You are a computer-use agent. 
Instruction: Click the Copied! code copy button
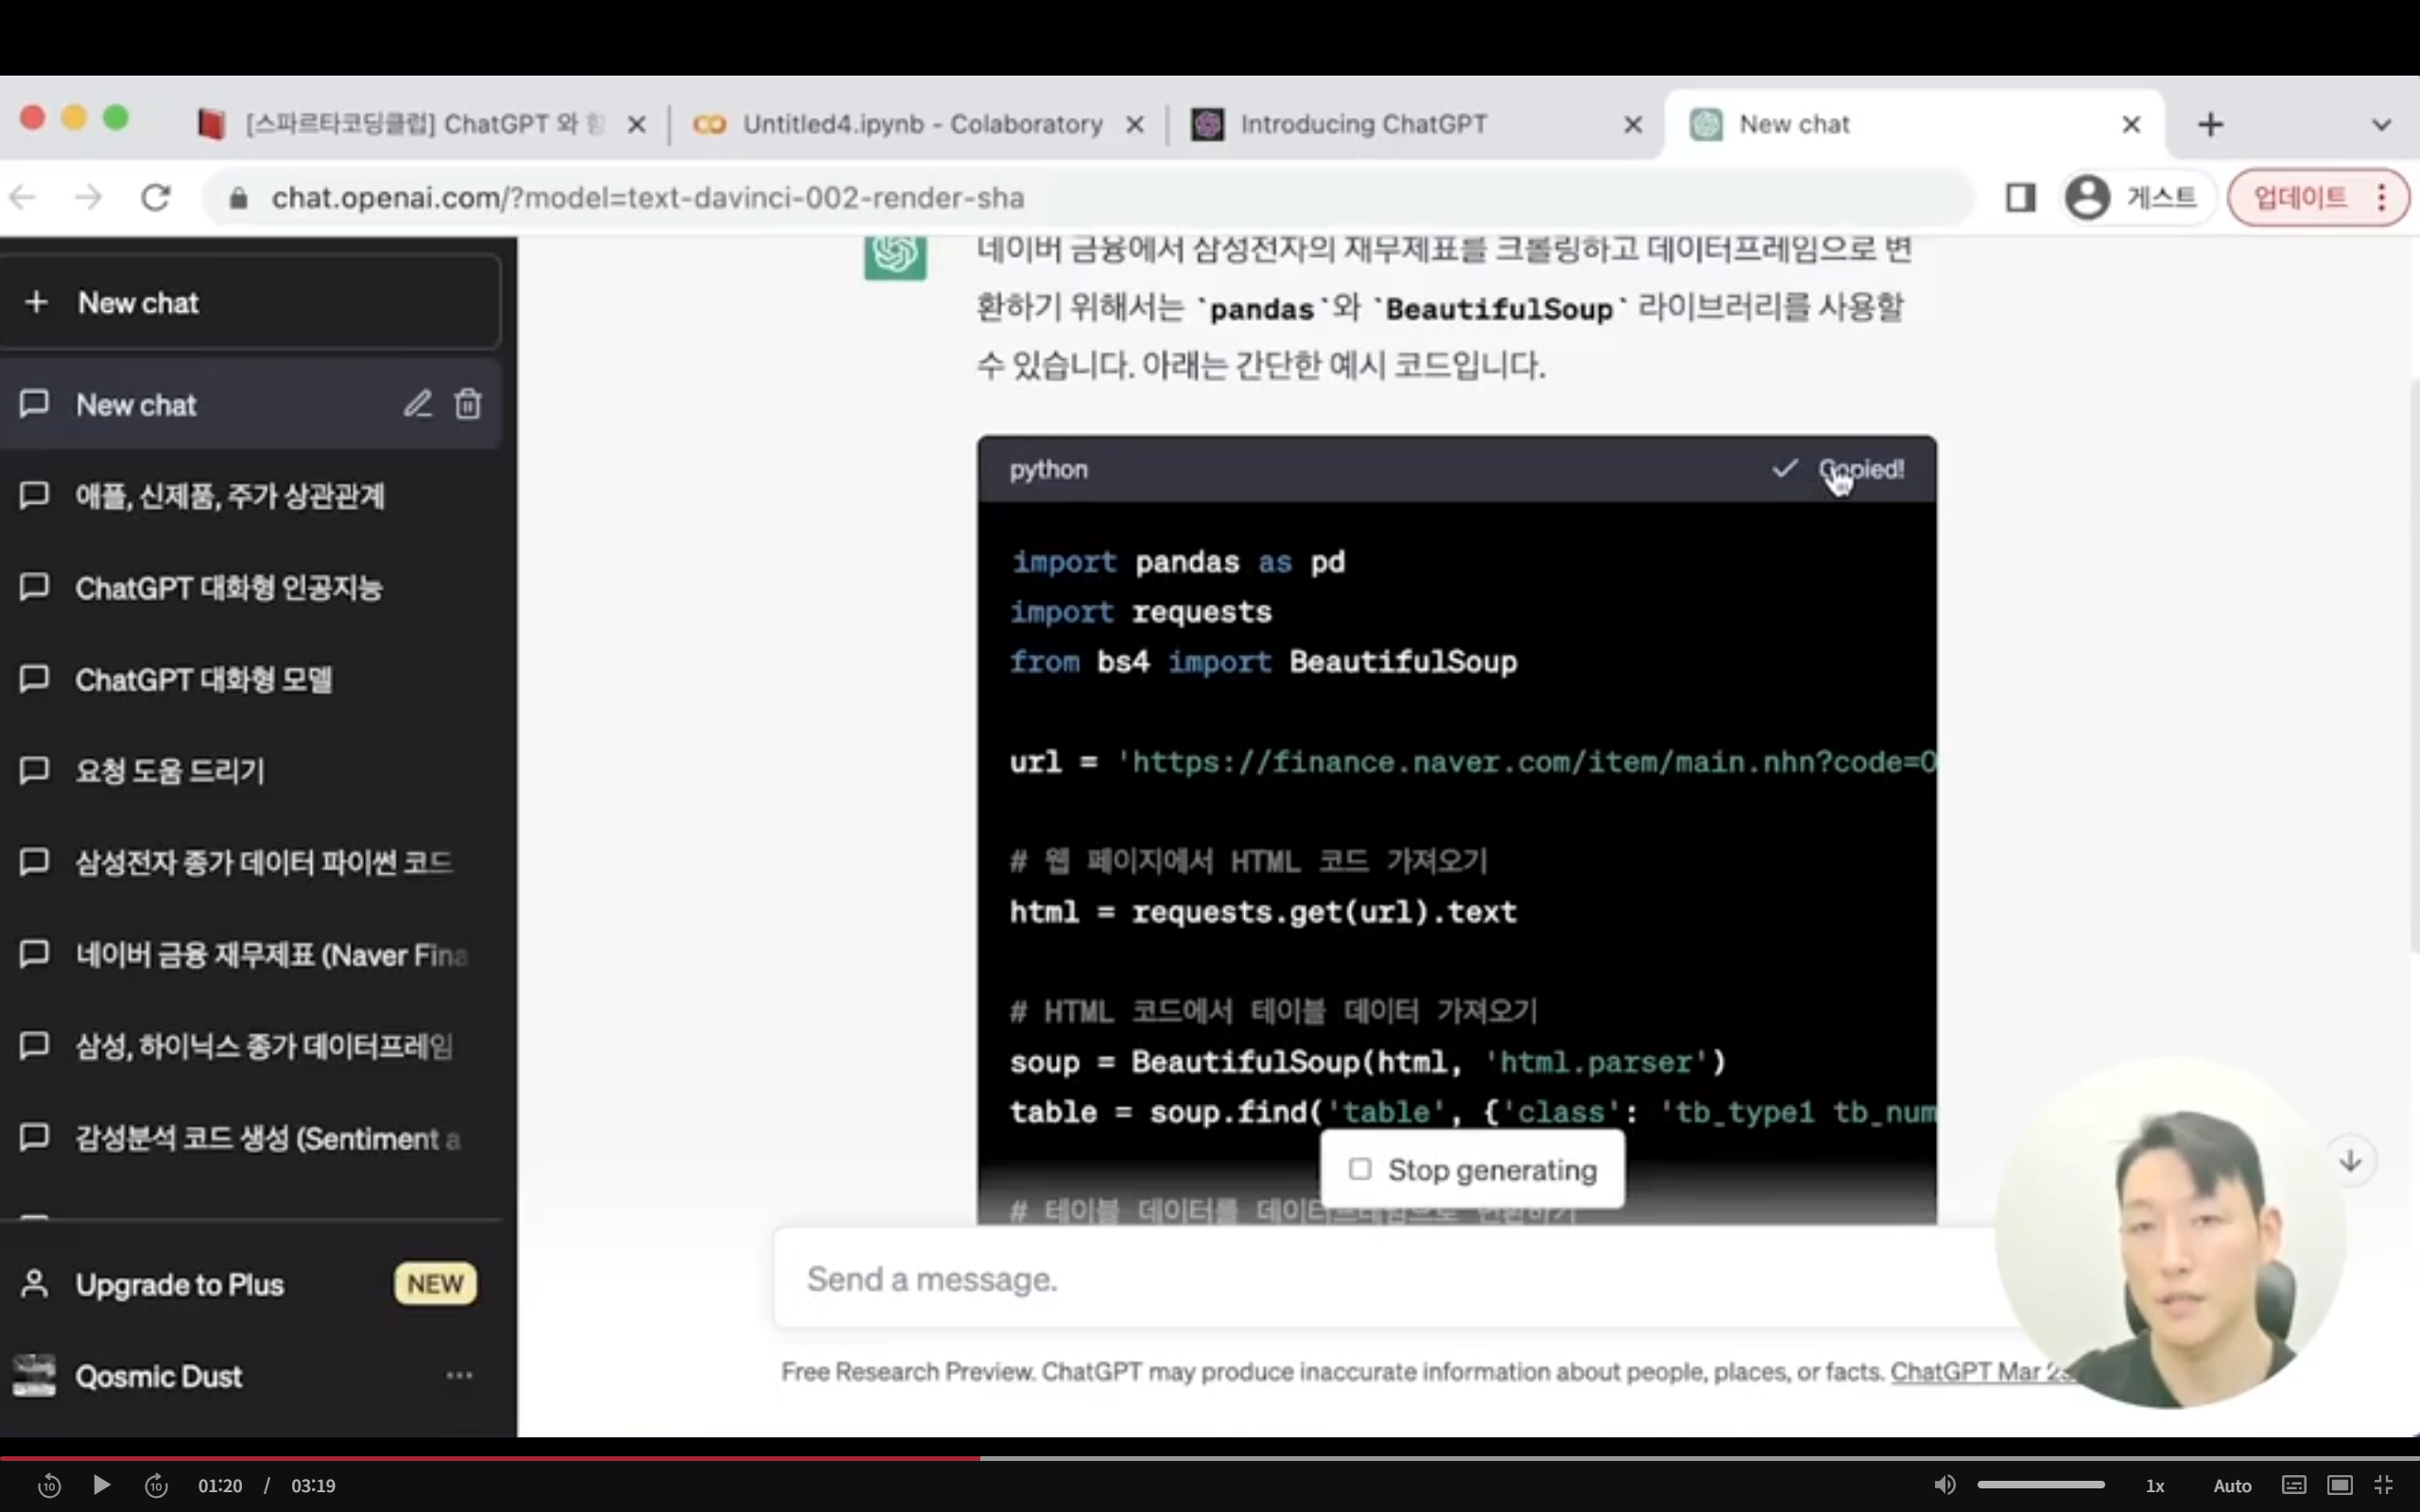click(1838, 469)
